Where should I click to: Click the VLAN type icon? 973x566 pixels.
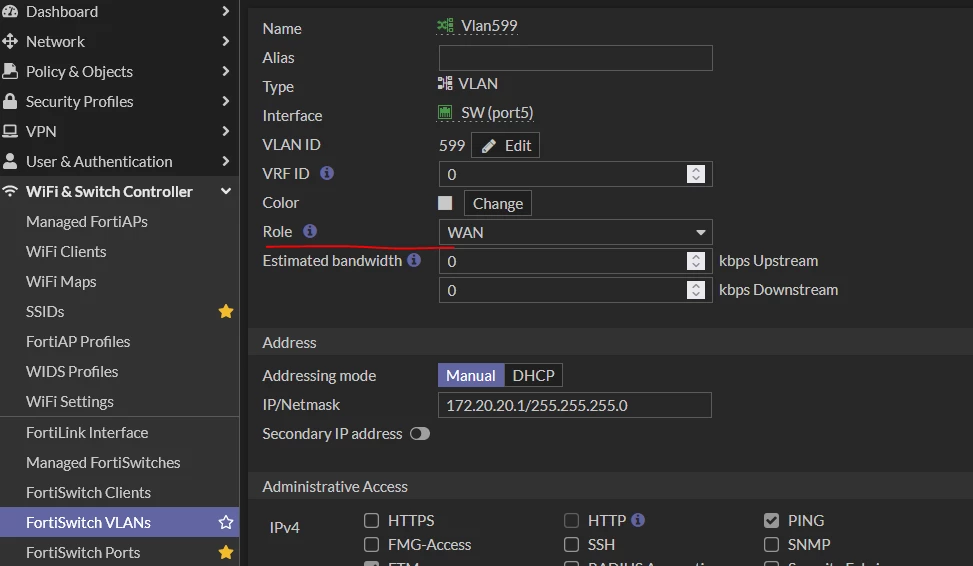click(x=445, y=83)
